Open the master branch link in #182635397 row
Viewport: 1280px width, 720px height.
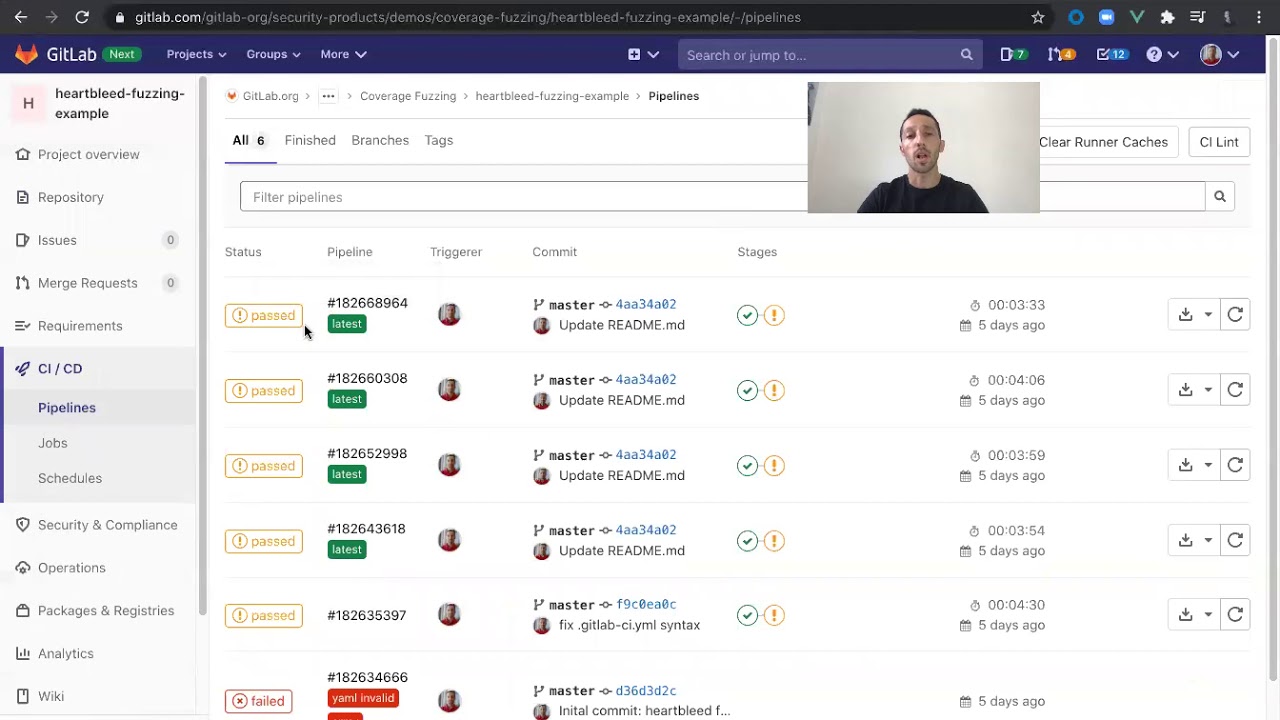tap(571, 605)
